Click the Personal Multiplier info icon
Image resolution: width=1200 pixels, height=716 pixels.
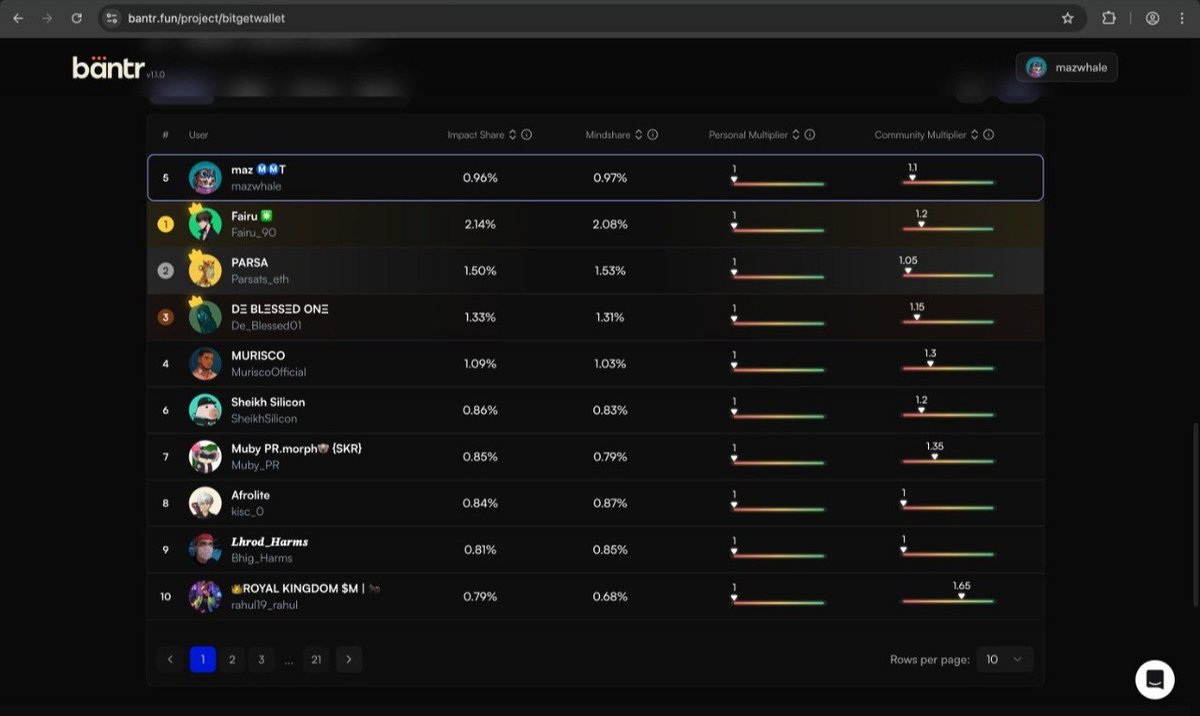810,135
